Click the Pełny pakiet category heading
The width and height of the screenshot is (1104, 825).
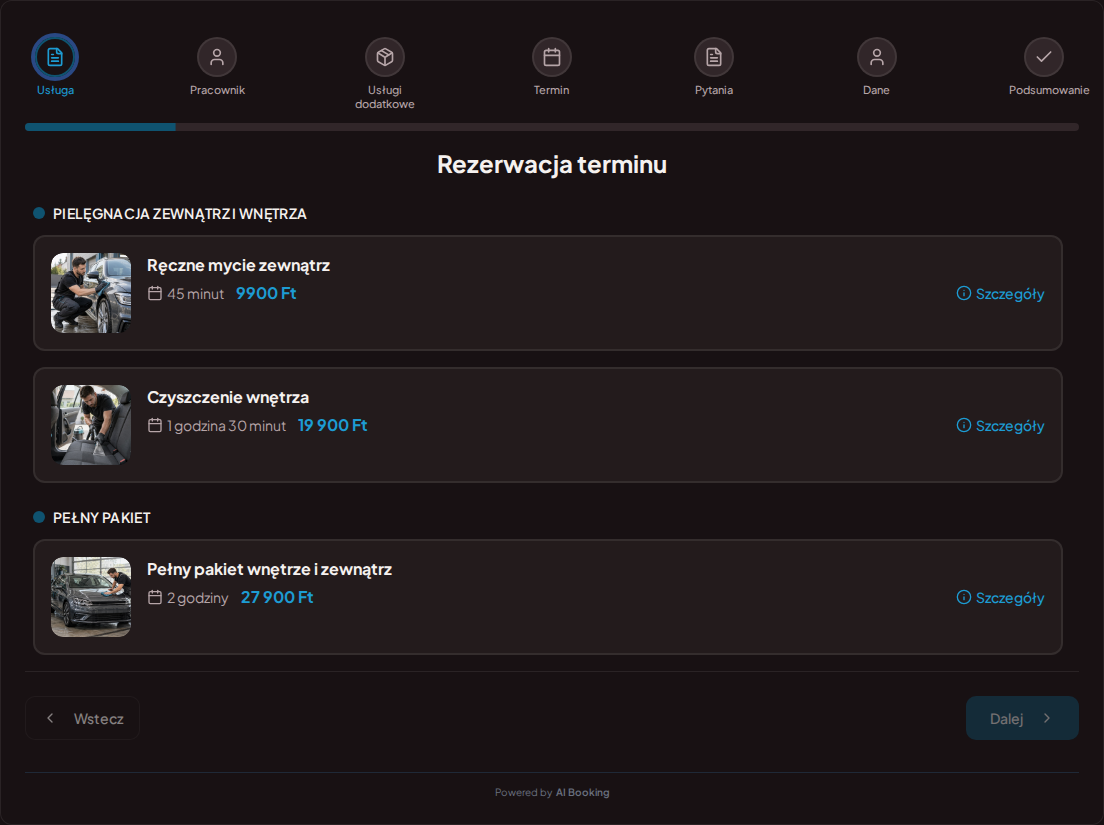(101, 518)
